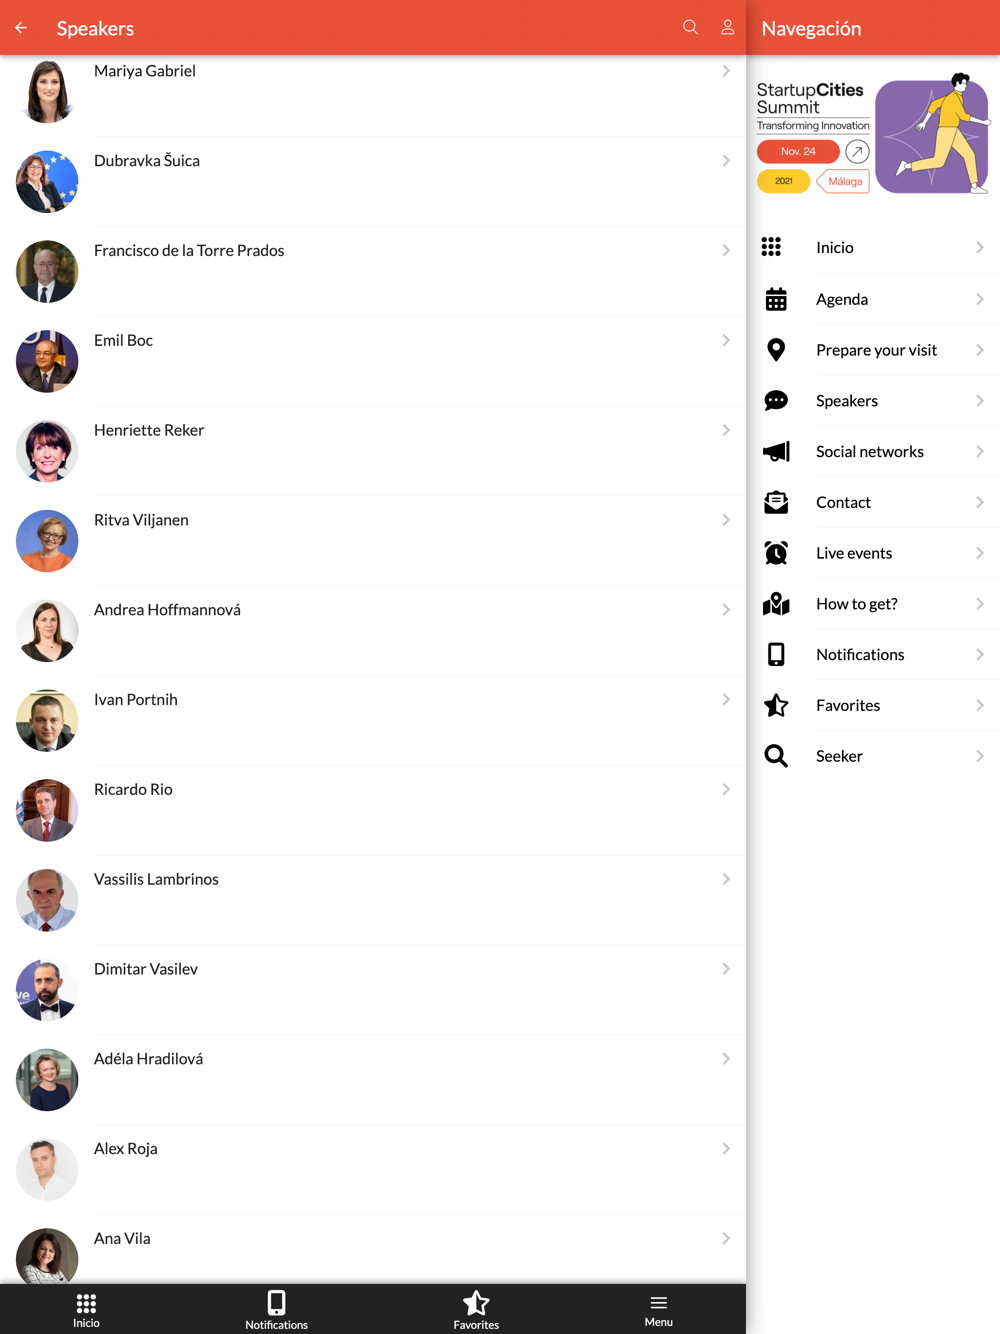
Task: Expand the chevron next to Mariya Gabriel
Action: [x=726, y=71]
